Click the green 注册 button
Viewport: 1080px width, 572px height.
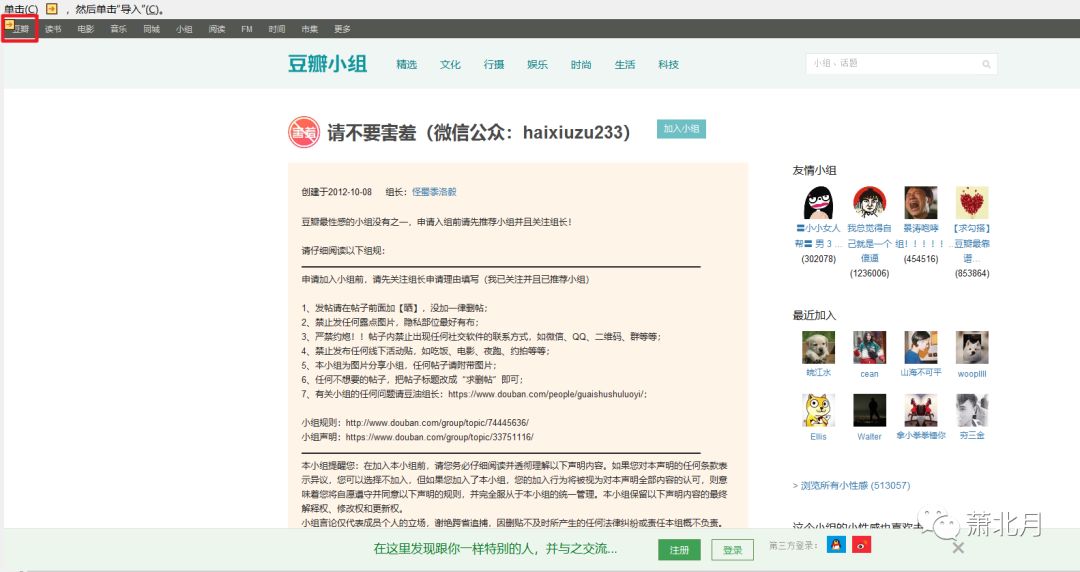tap(679, 549)
